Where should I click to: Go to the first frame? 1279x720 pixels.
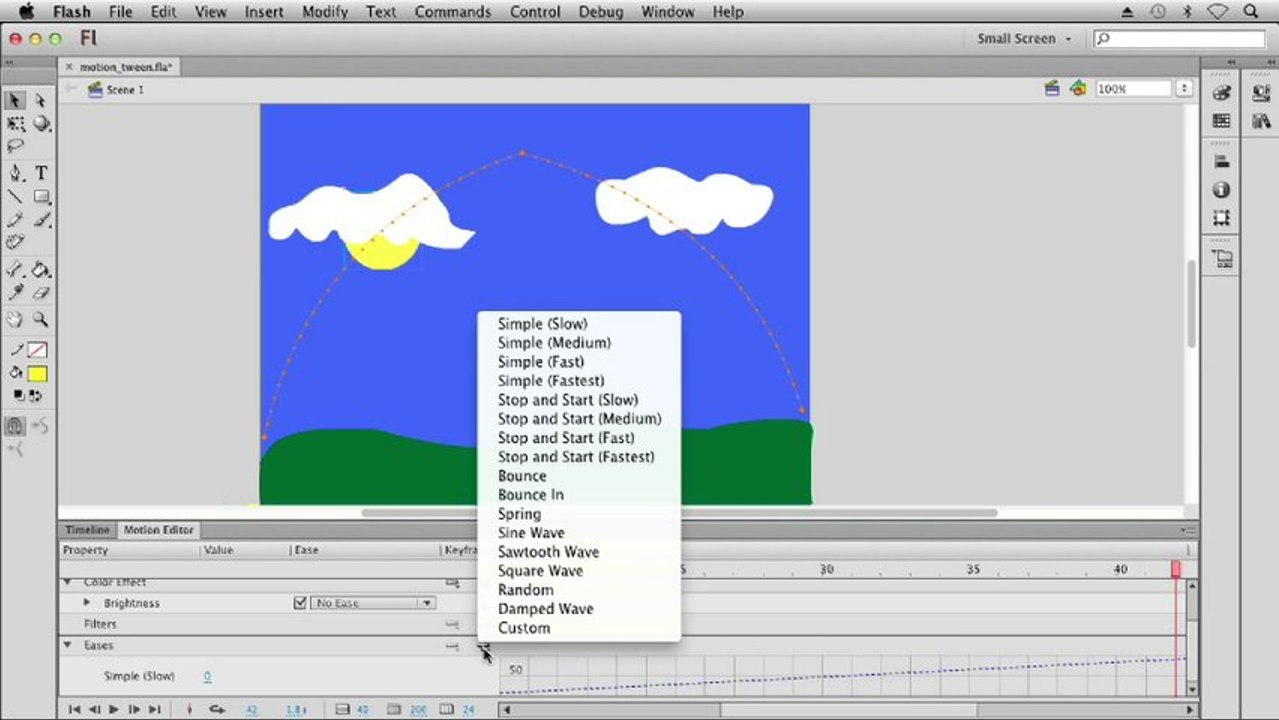tap(74, 709)
